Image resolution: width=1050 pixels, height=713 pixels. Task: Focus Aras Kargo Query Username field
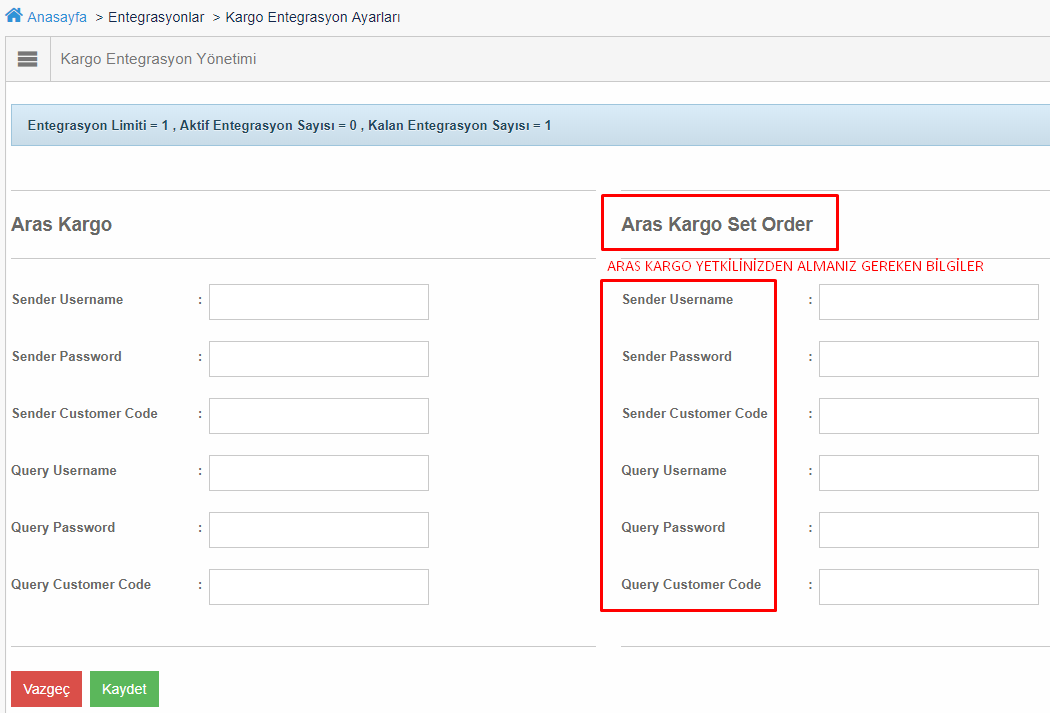(319, 473)
